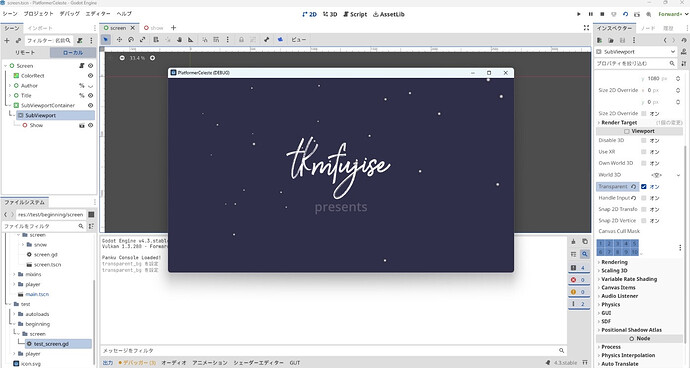Enable the Use XR checkbox
Image resolution: width=690 pixels, height=368 pixels.
click(x=644, y=152)
